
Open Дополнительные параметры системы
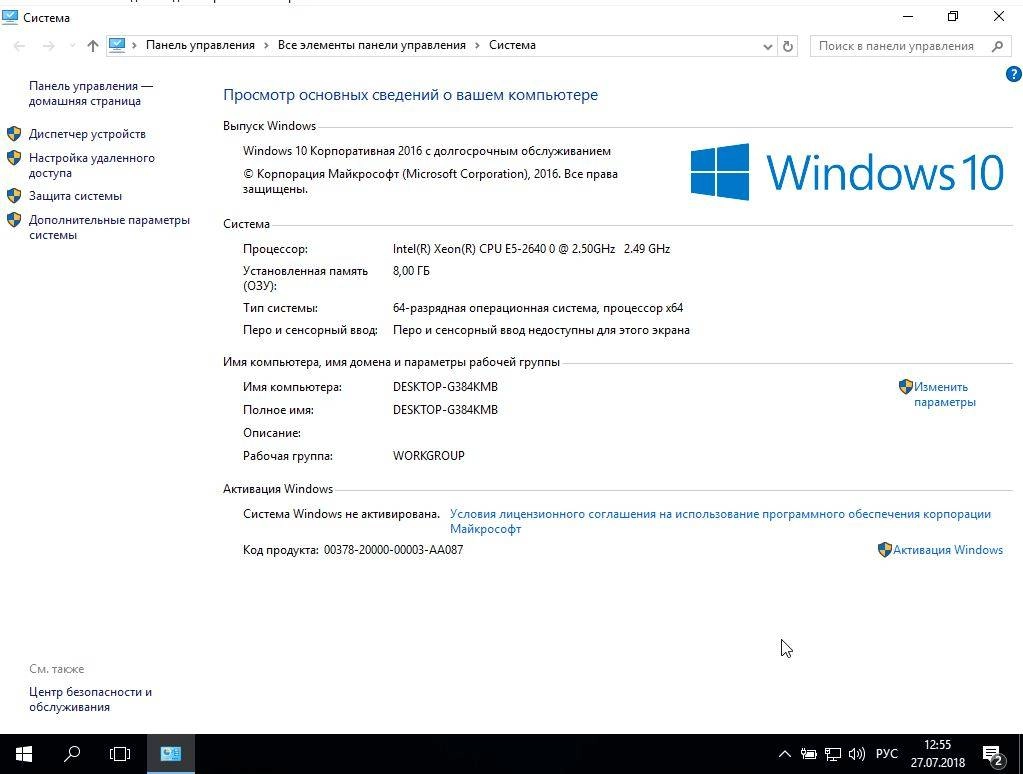coord(110,227)
